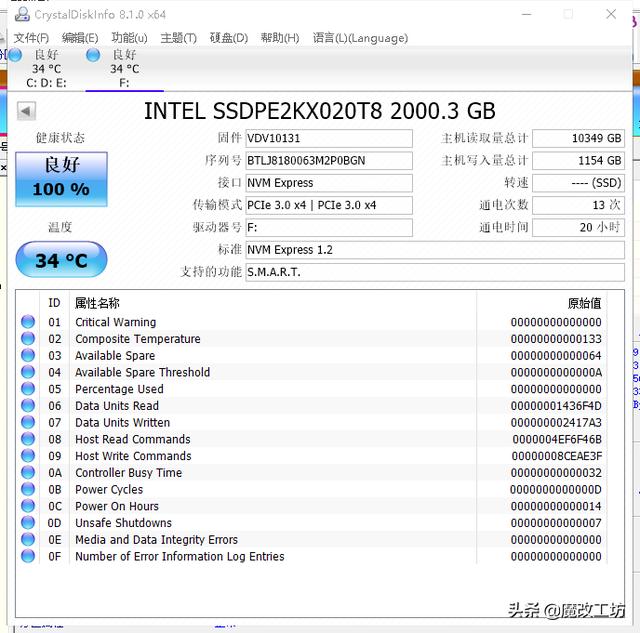Select Media and Data Integrity Errors text

tap(156, 540)
